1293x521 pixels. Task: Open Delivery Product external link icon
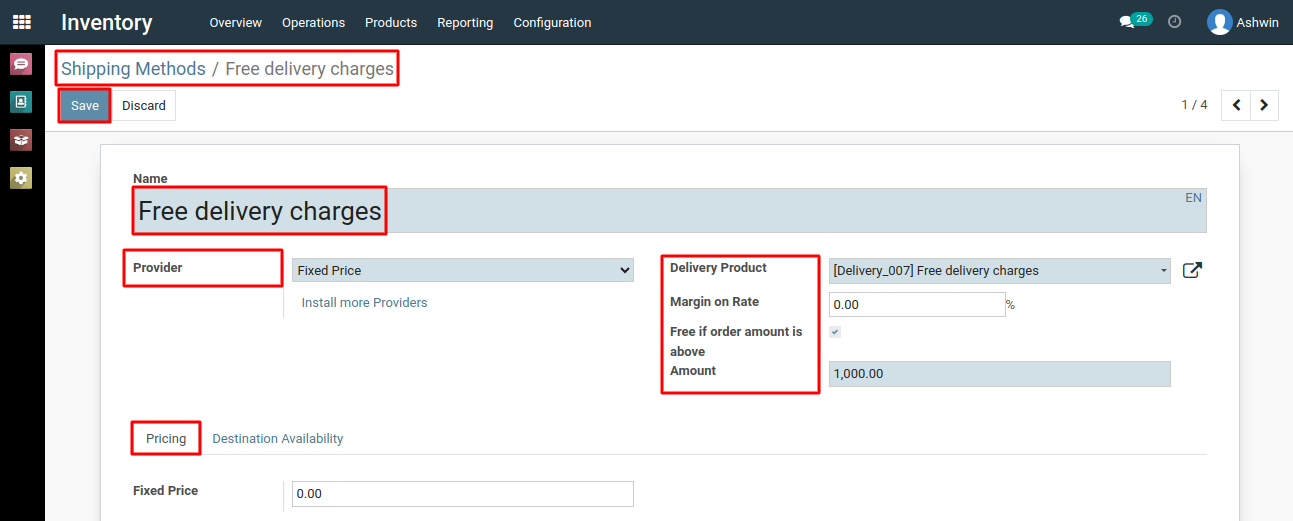(1192, 270)
